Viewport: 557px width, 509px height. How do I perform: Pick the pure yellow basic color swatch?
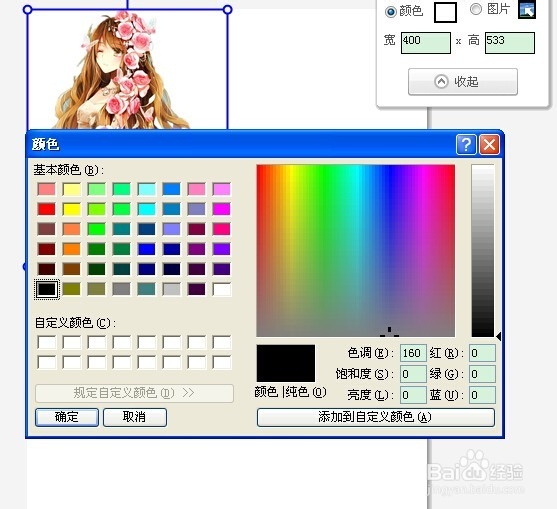[71, 209]
